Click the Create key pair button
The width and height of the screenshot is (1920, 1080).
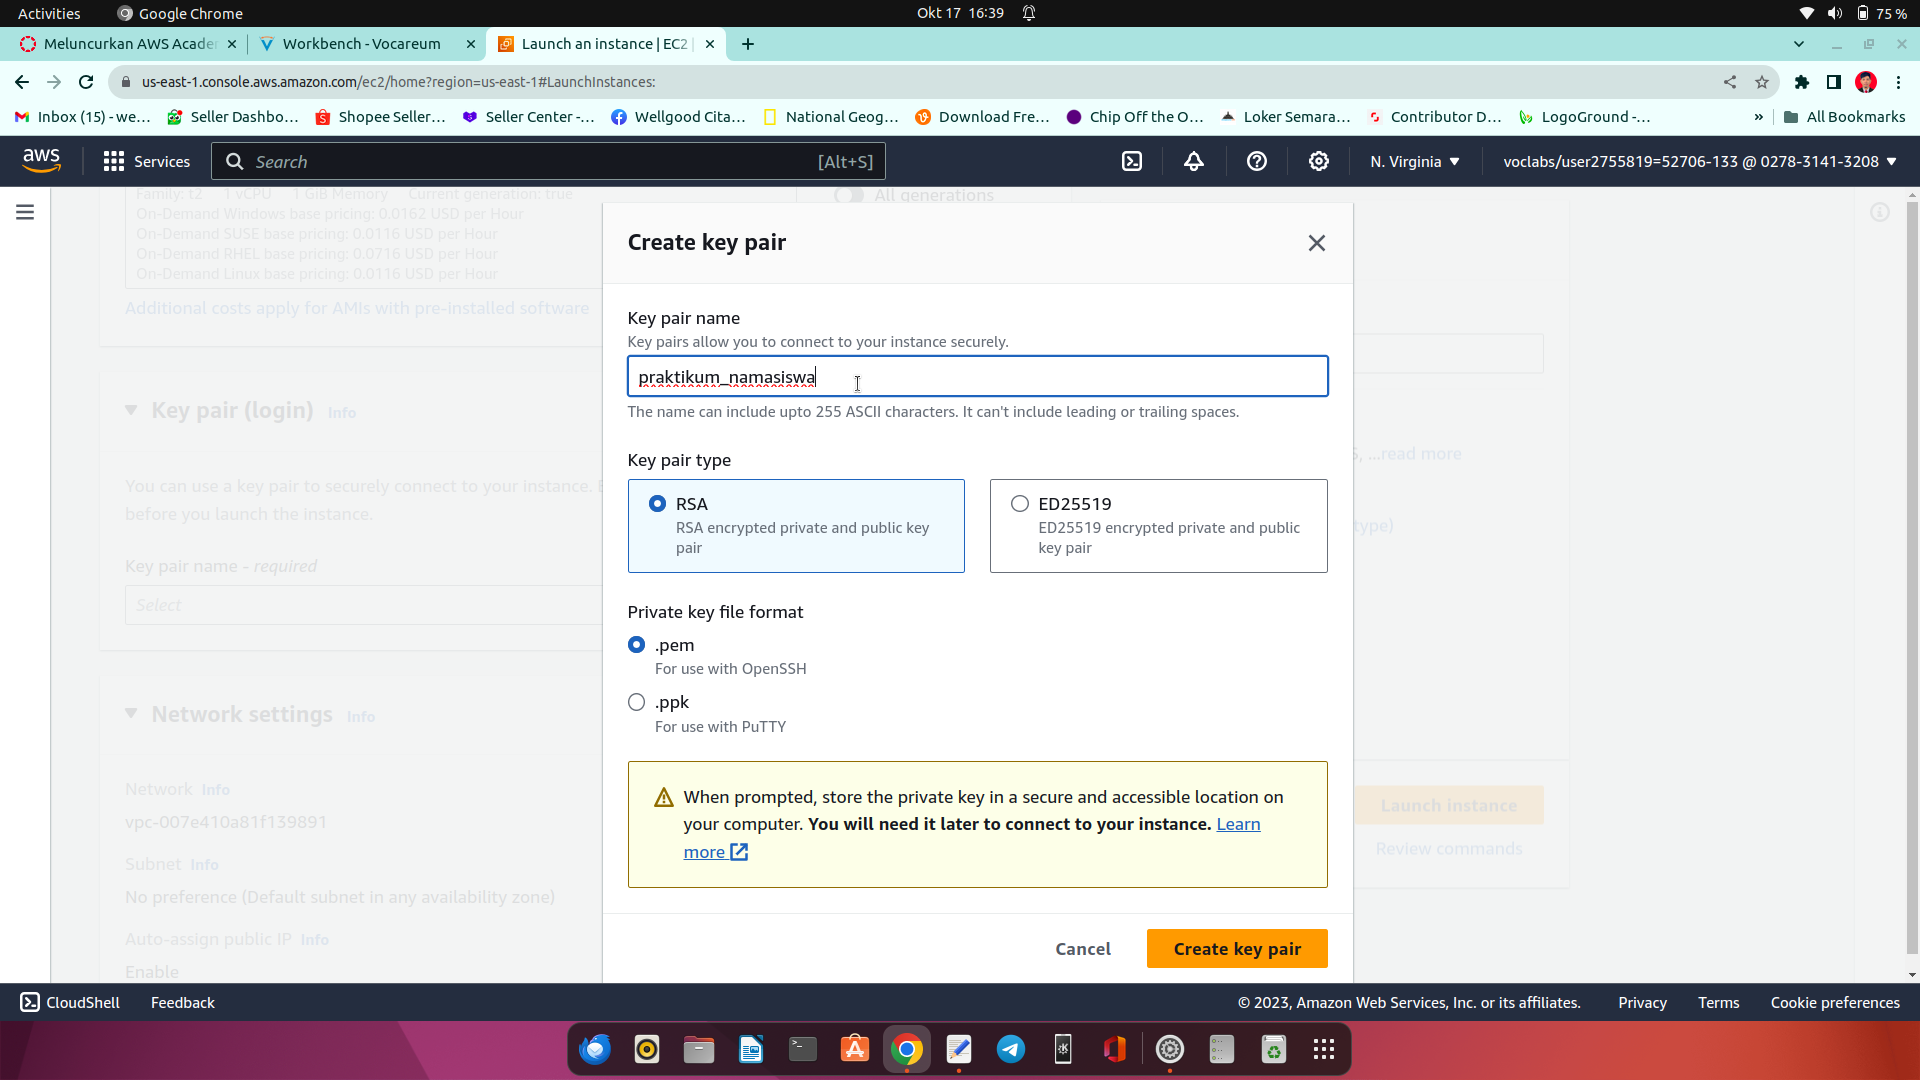click(x=1236, y=948)
